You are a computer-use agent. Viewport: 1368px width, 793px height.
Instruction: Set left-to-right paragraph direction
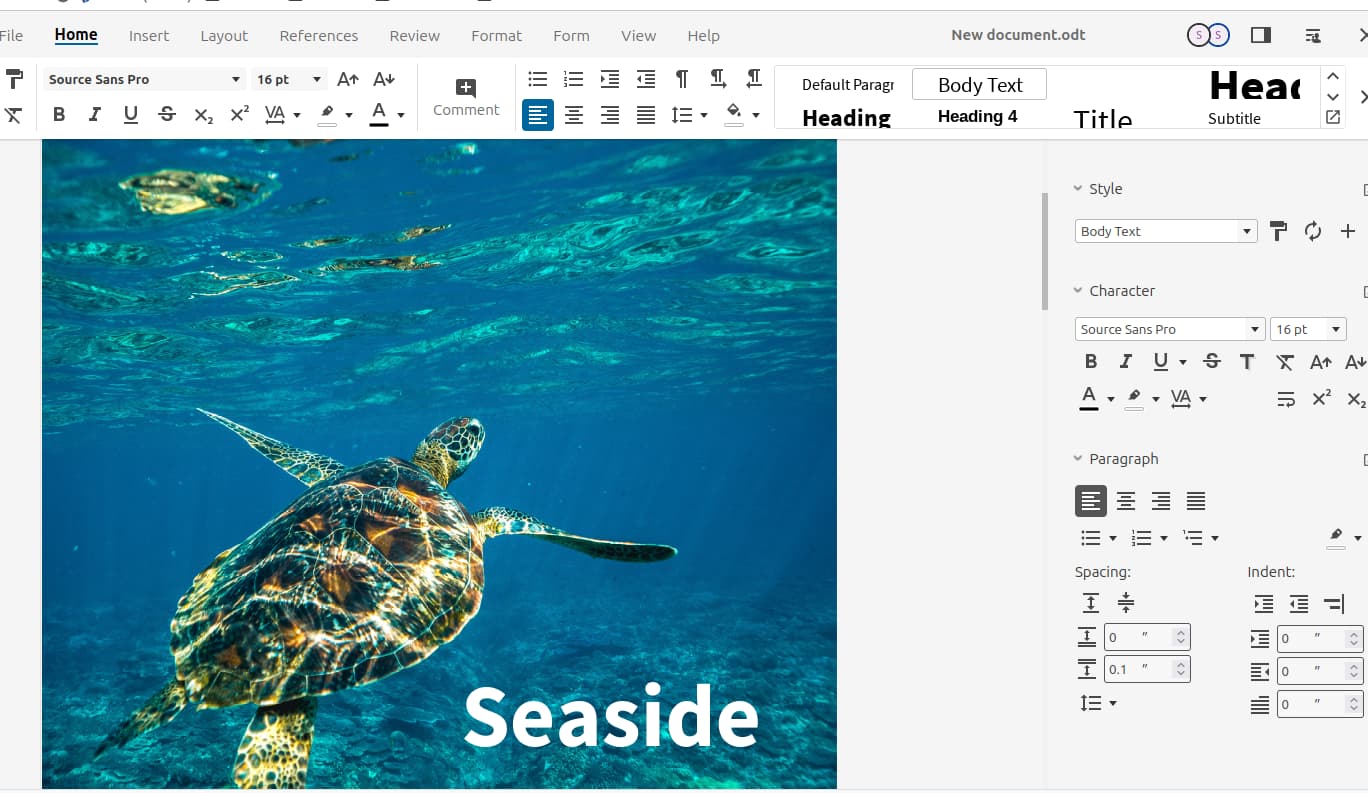[718, 79]
